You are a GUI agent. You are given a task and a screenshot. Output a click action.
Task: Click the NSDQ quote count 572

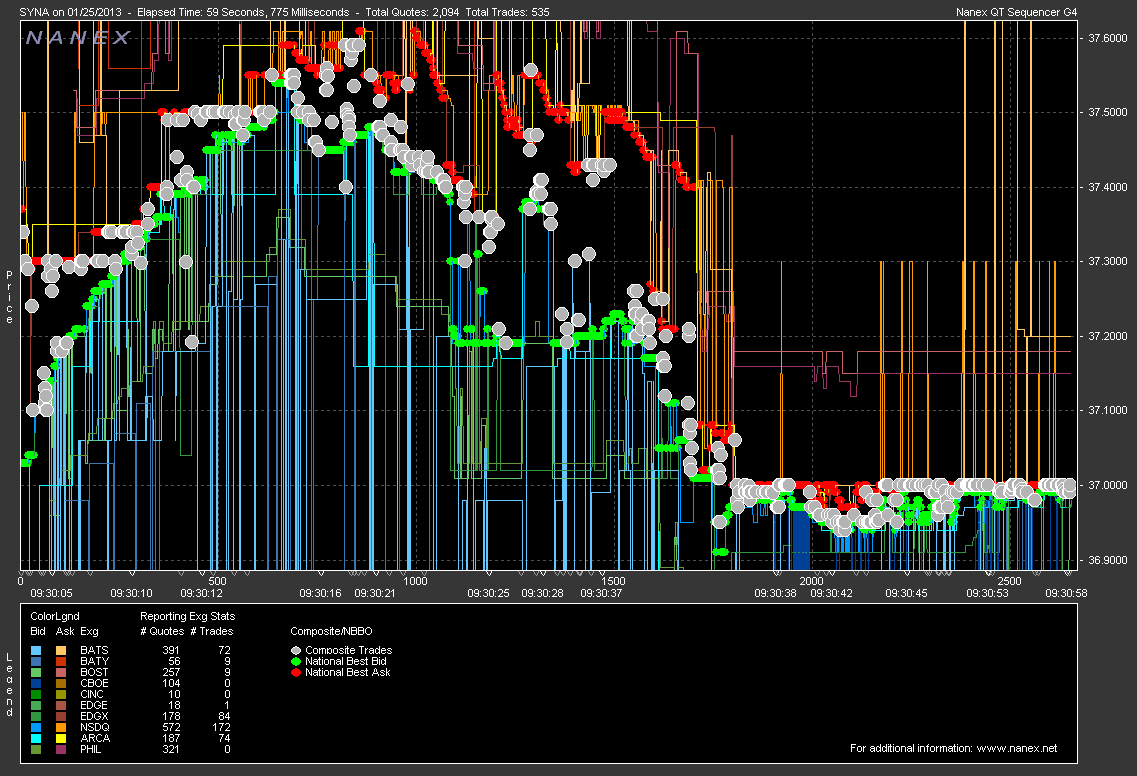(x=171, y=727)
